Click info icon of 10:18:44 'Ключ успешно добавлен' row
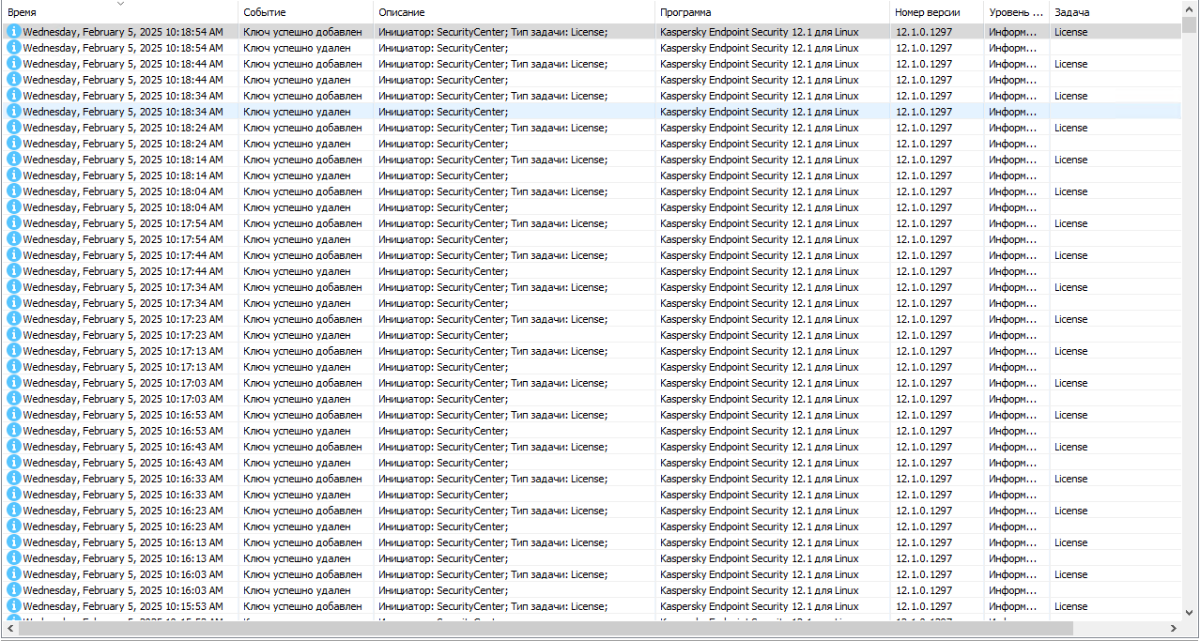The height and width of the screenshot is (641, 1200). coord(14,64)
